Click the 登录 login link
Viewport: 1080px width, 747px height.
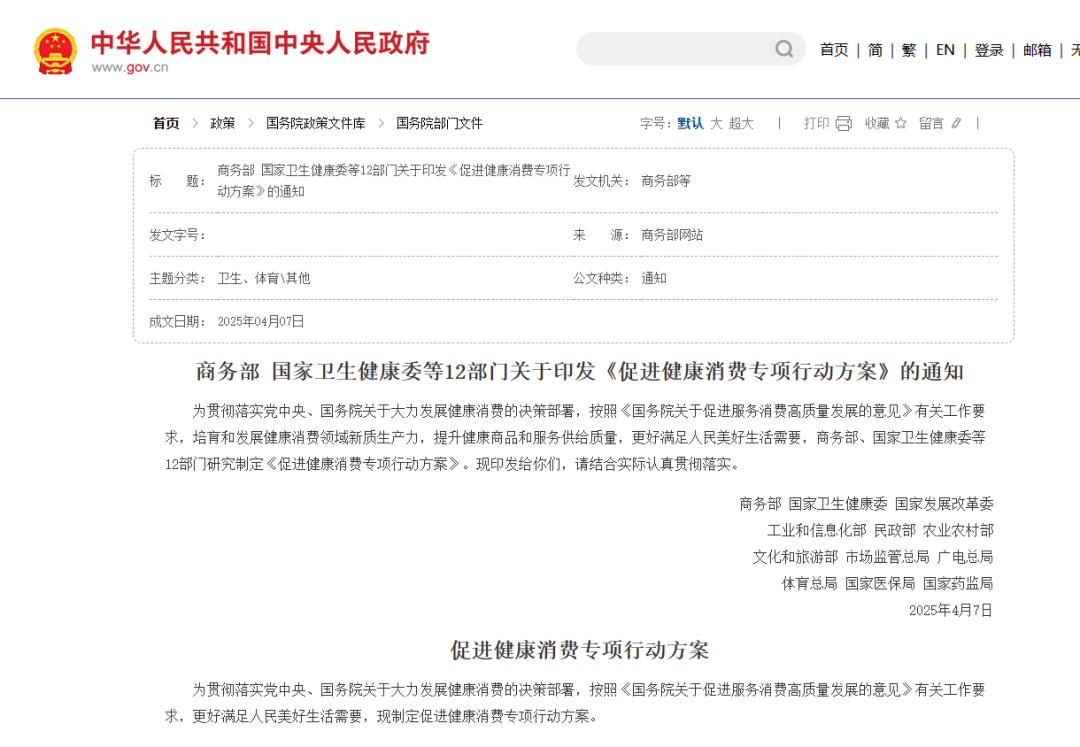coord(989,50)
